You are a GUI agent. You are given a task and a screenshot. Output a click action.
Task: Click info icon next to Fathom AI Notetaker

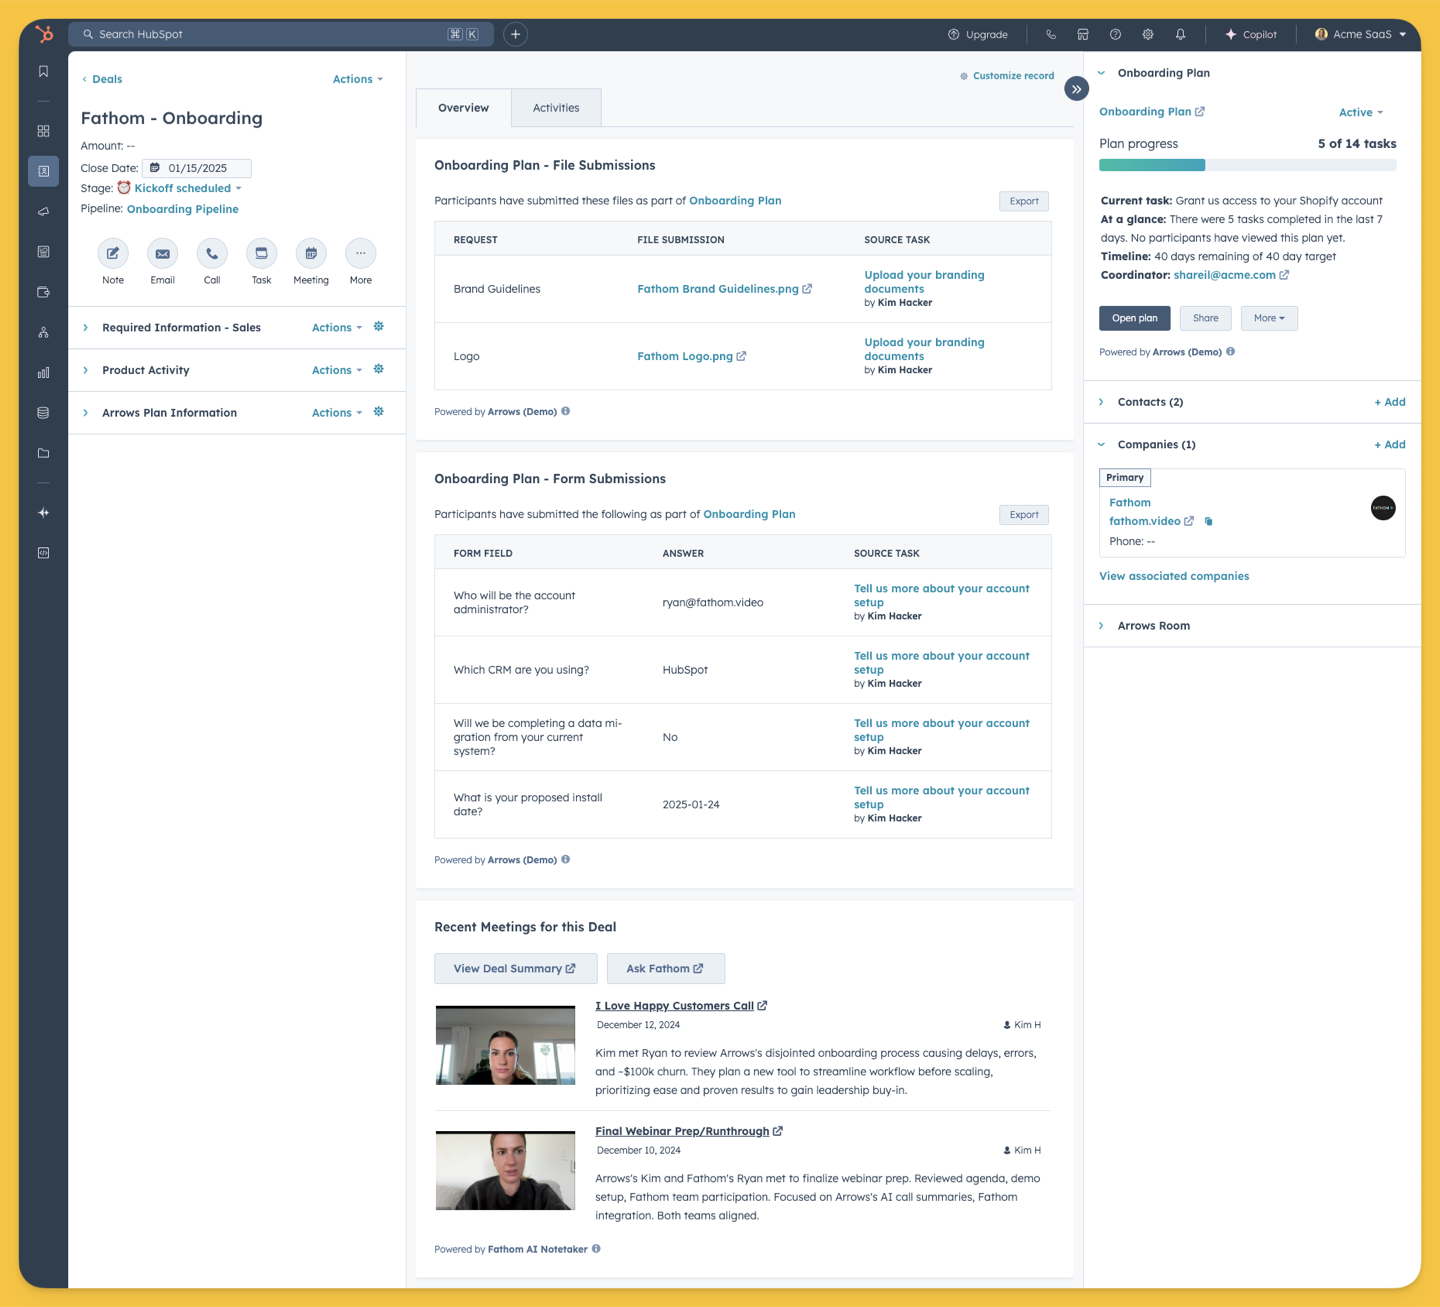(x=597, y=1249)
